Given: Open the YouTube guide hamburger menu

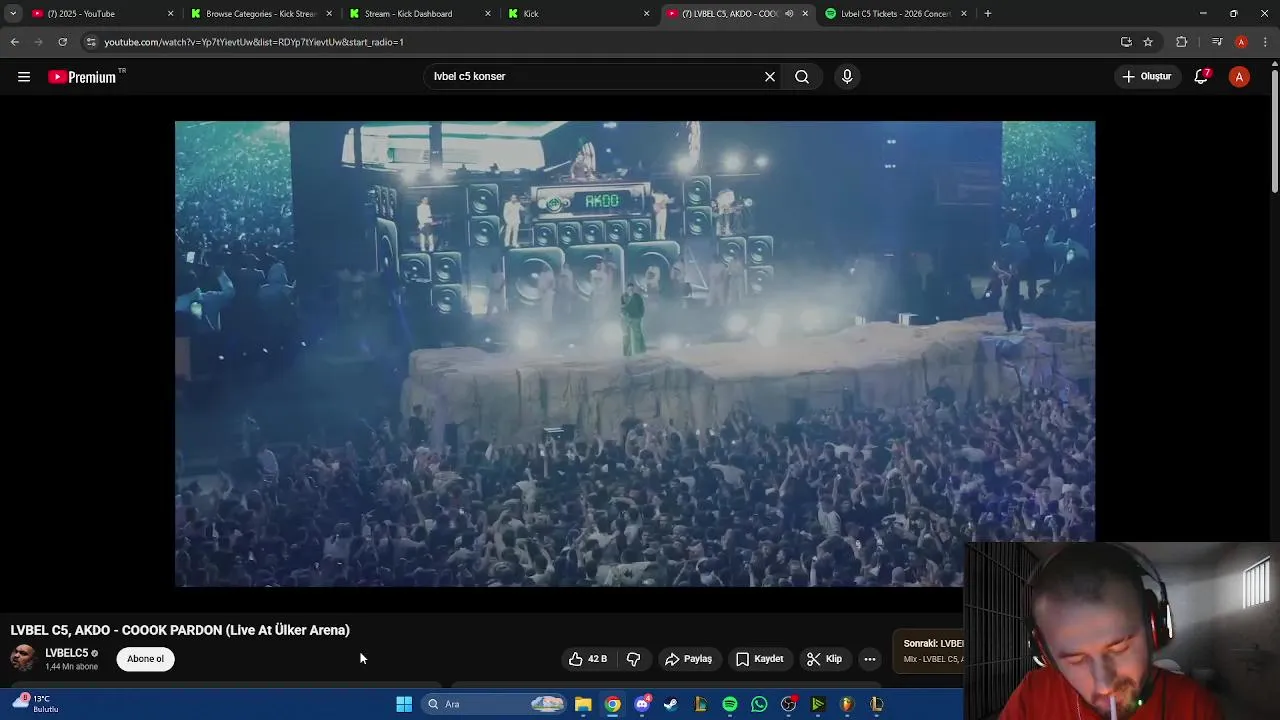Looking at the screenshot, I should [24, 77].
